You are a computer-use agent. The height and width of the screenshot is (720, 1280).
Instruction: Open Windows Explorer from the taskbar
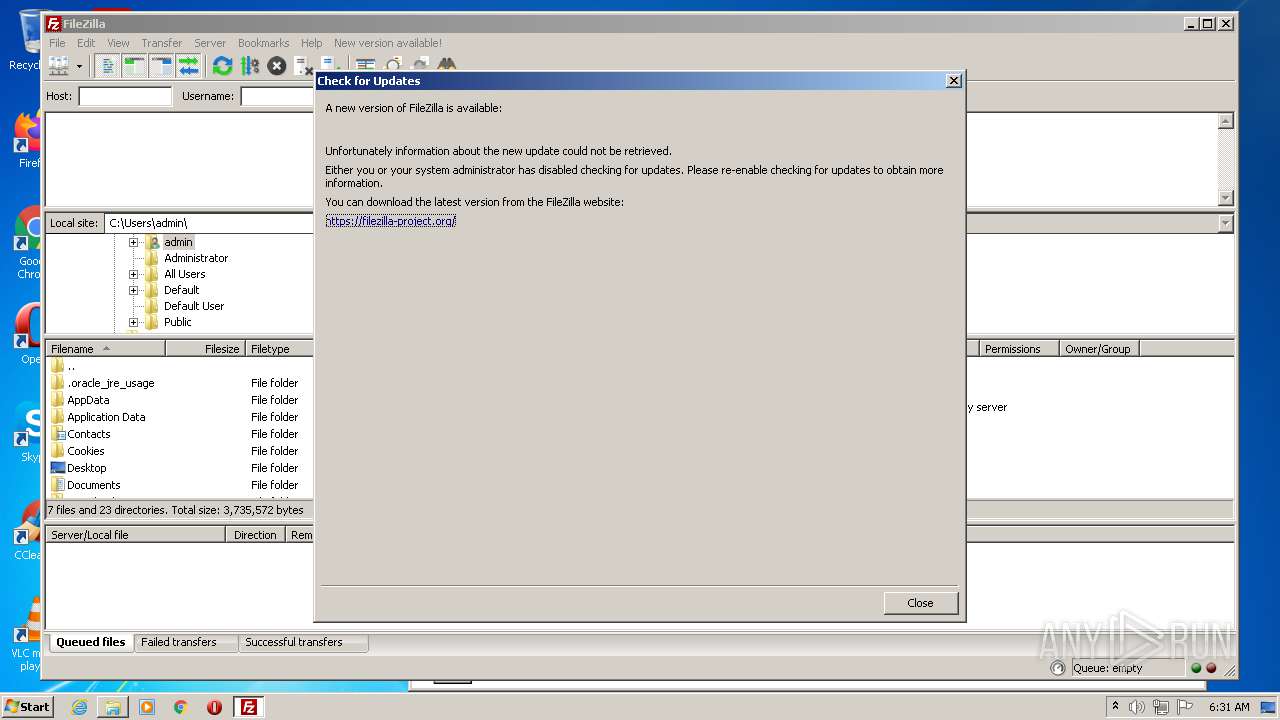pyautogui.click(x=113, y=707)
